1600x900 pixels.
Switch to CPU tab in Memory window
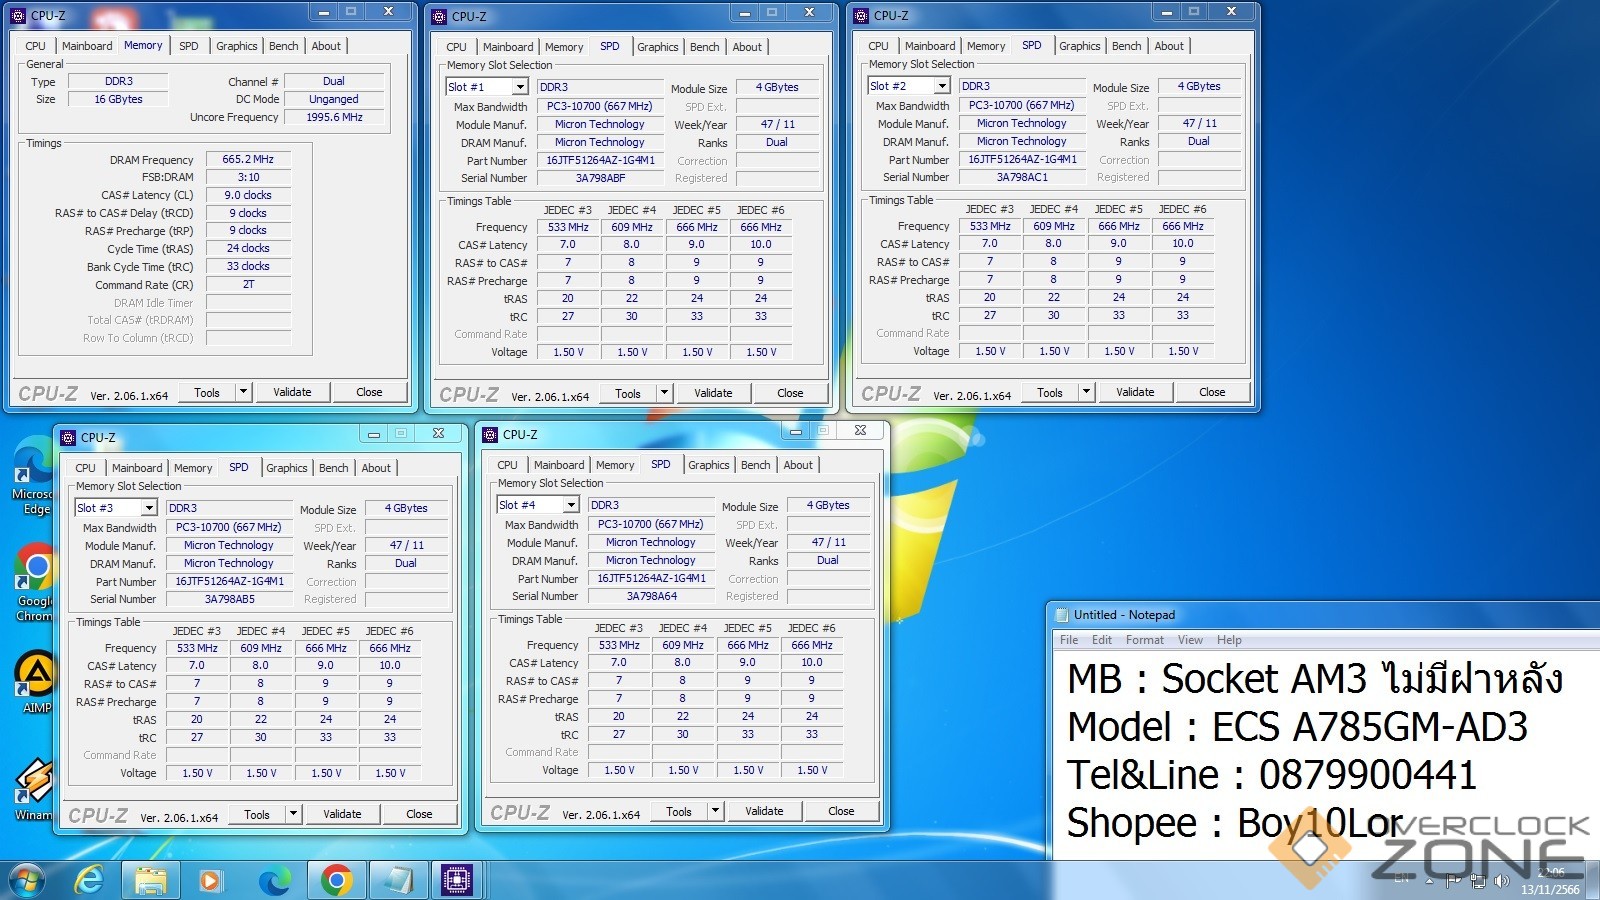click(36, 46)
